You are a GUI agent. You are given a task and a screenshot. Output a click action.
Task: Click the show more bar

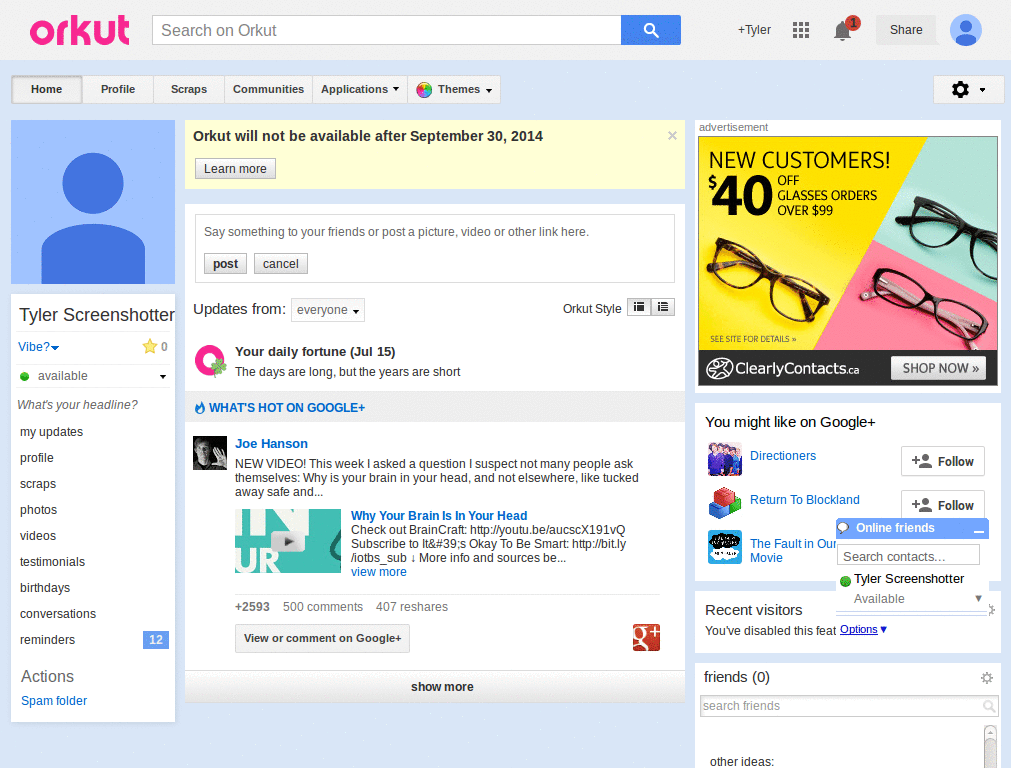click(435, 686)
